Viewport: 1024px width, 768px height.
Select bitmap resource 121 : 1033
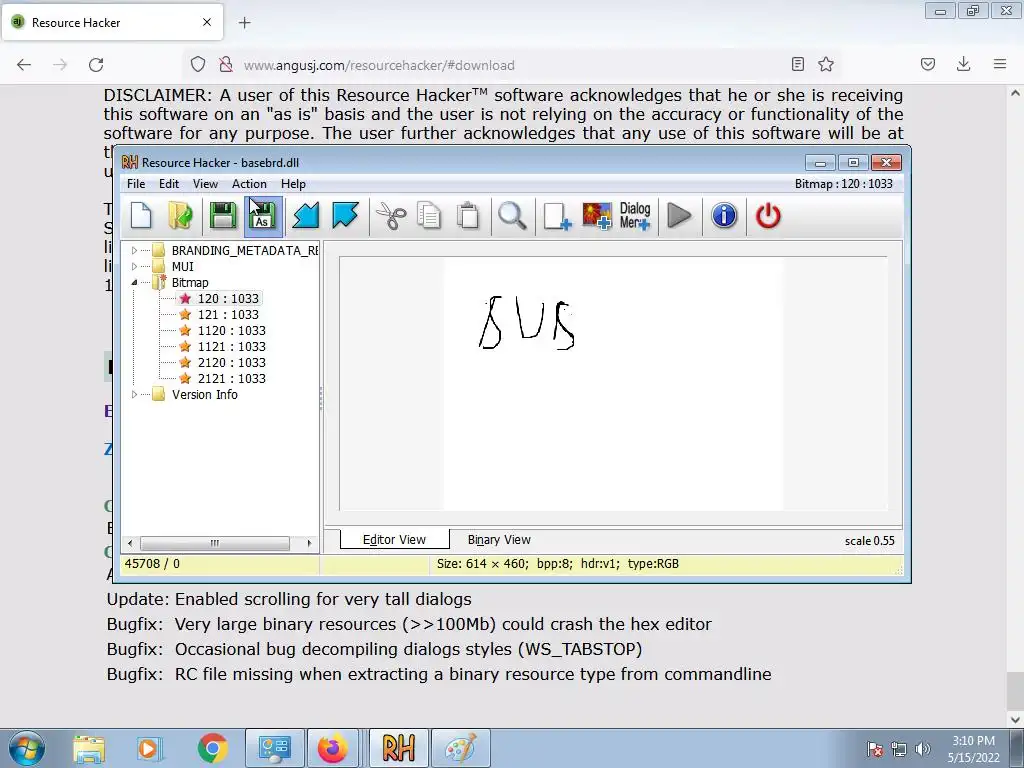click(228, 315)
